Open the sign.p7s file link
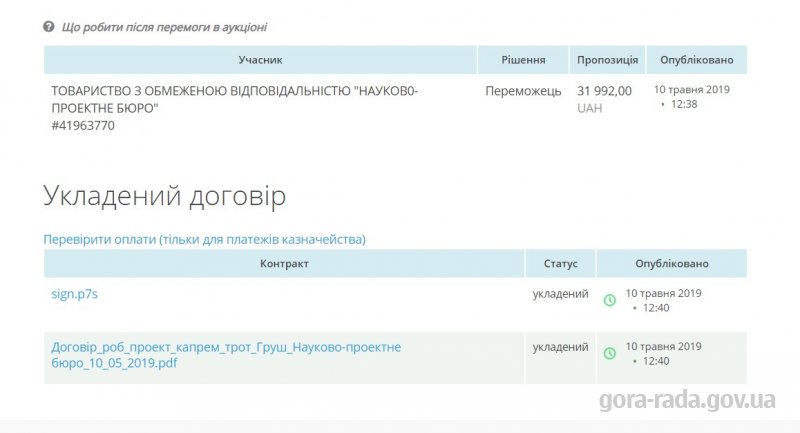 (x=74, y=294)
